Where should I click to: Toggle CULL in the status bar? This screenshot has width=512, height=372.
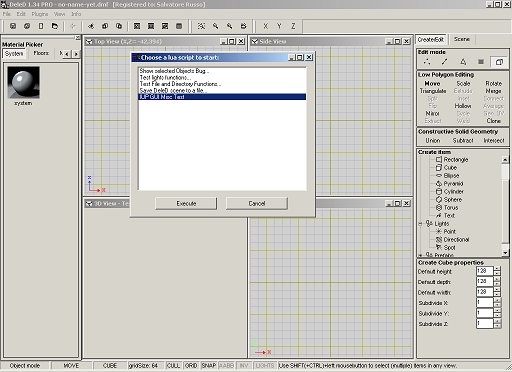point(173,366)
